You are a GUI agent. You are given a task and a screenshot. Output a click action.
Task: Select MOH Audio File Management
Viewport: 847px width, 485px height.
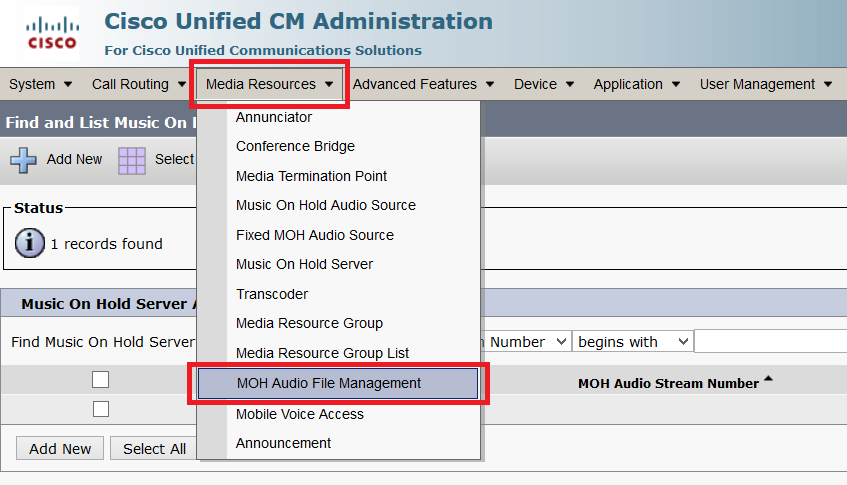[329, 383]
